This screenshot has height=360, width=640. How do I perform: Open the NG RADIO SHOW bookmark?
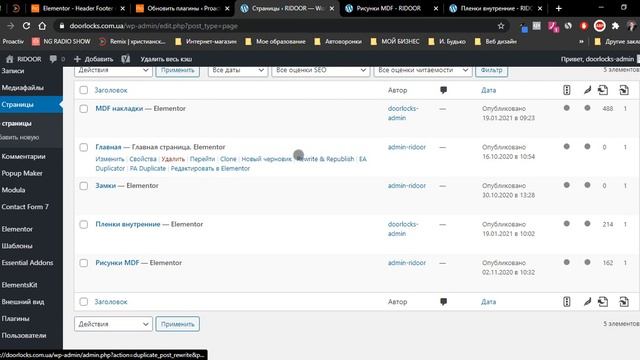click(62, 41)
